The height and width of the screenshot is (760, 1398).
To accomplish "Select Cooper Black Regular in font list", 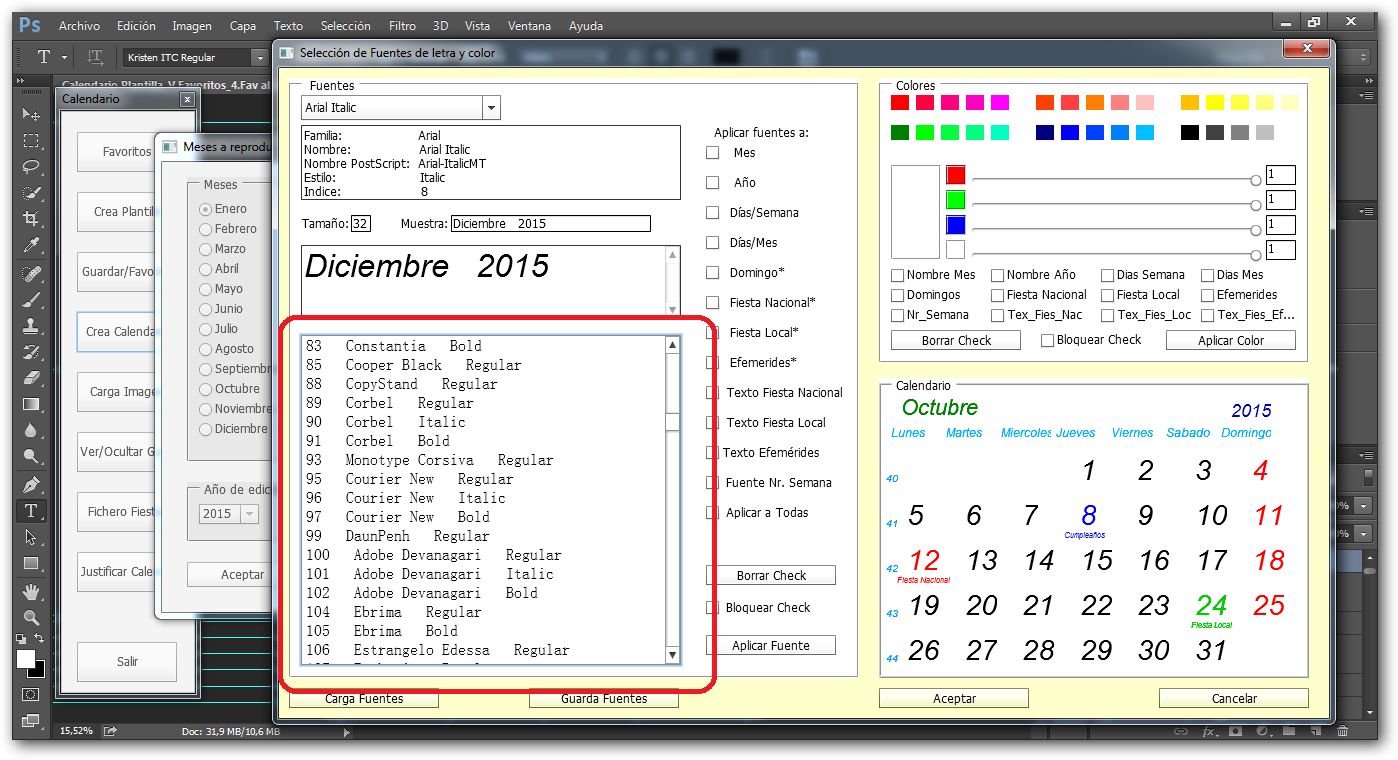I will click(x=483, y=365).
